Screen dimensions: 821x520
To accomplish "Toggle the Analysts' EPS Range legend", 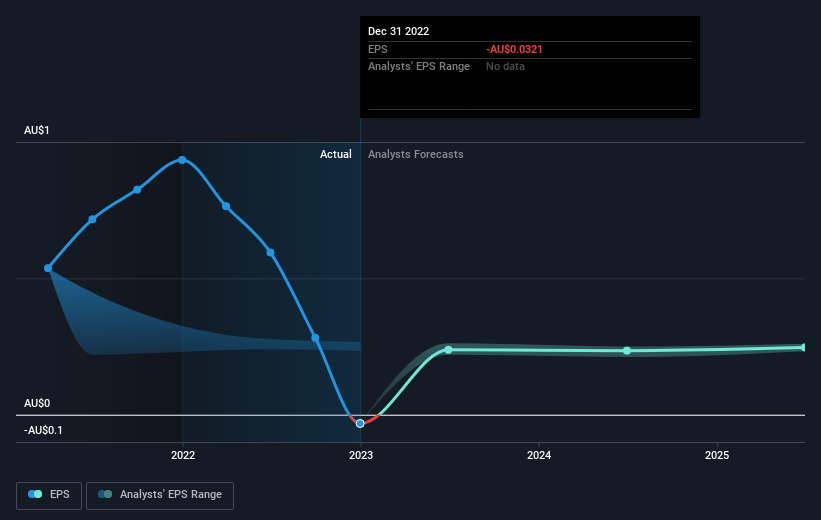I will (x=160, y=495).
